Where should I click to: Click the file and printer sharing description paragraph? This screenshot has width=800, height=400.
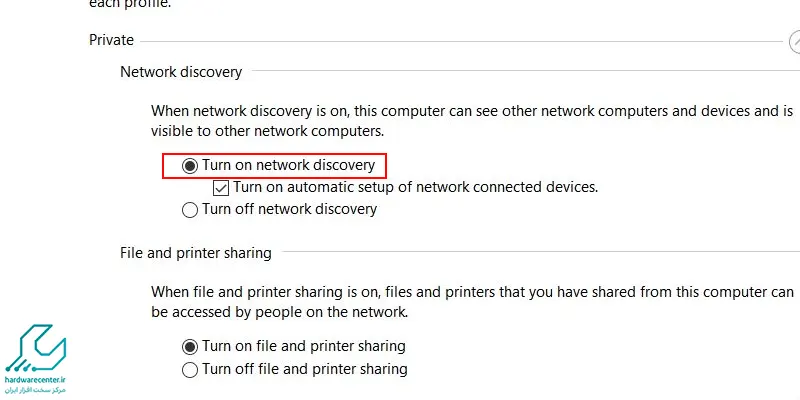(x=472, y=302)
